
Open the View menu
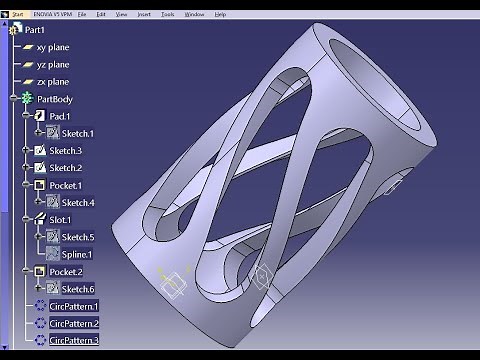pos(121,14)
